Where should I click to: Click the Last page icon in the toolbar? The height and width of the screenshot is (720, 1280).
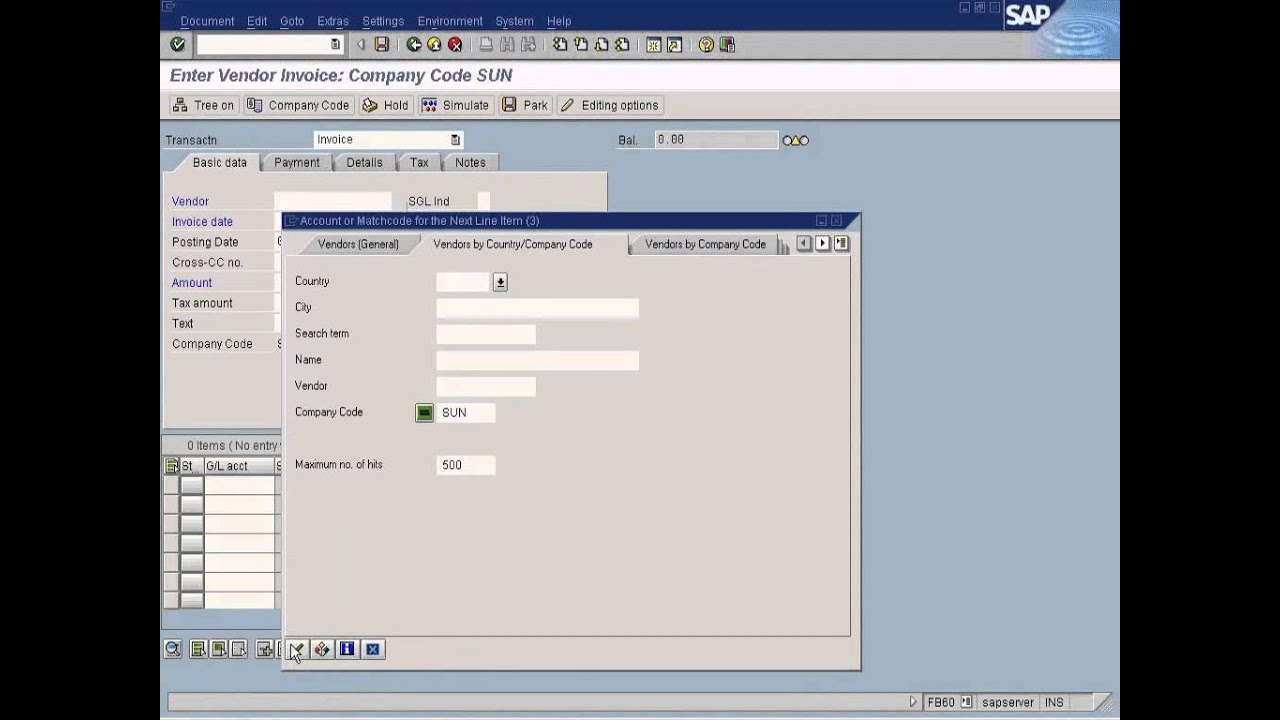click(622, 45)
